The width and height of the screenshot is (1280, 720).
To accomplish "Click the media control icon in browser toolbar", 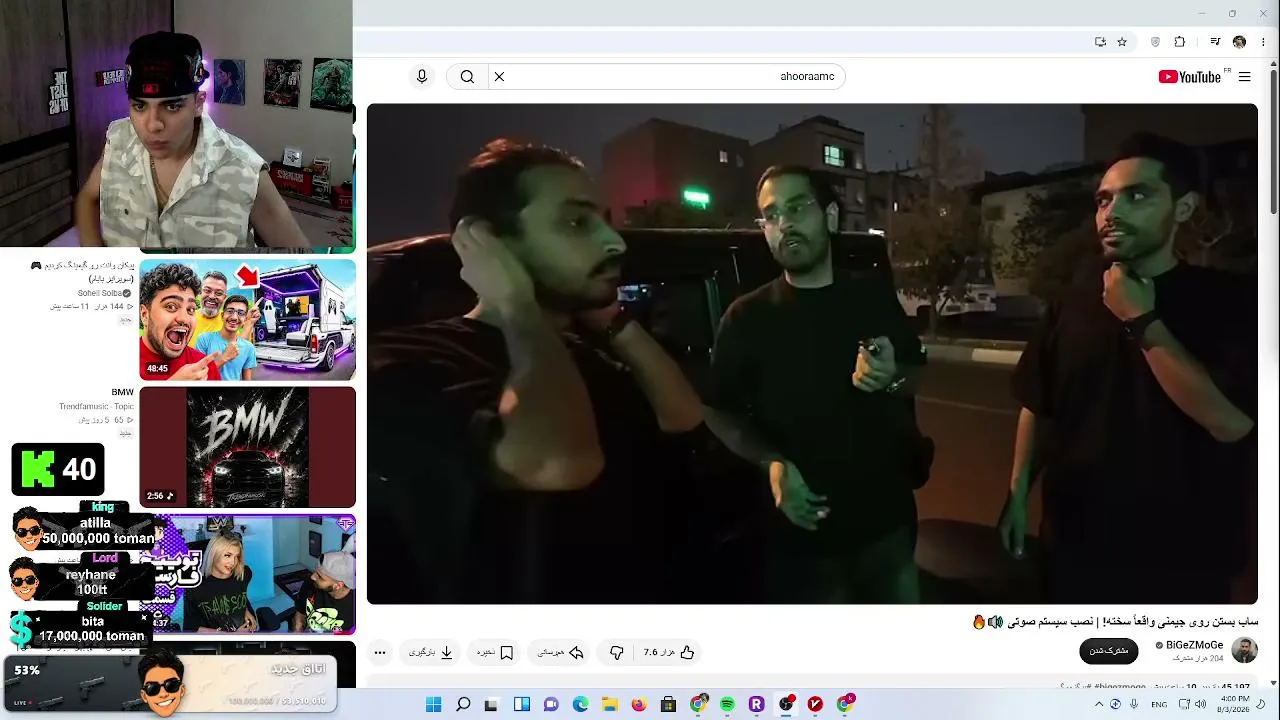I will 1215,42.
